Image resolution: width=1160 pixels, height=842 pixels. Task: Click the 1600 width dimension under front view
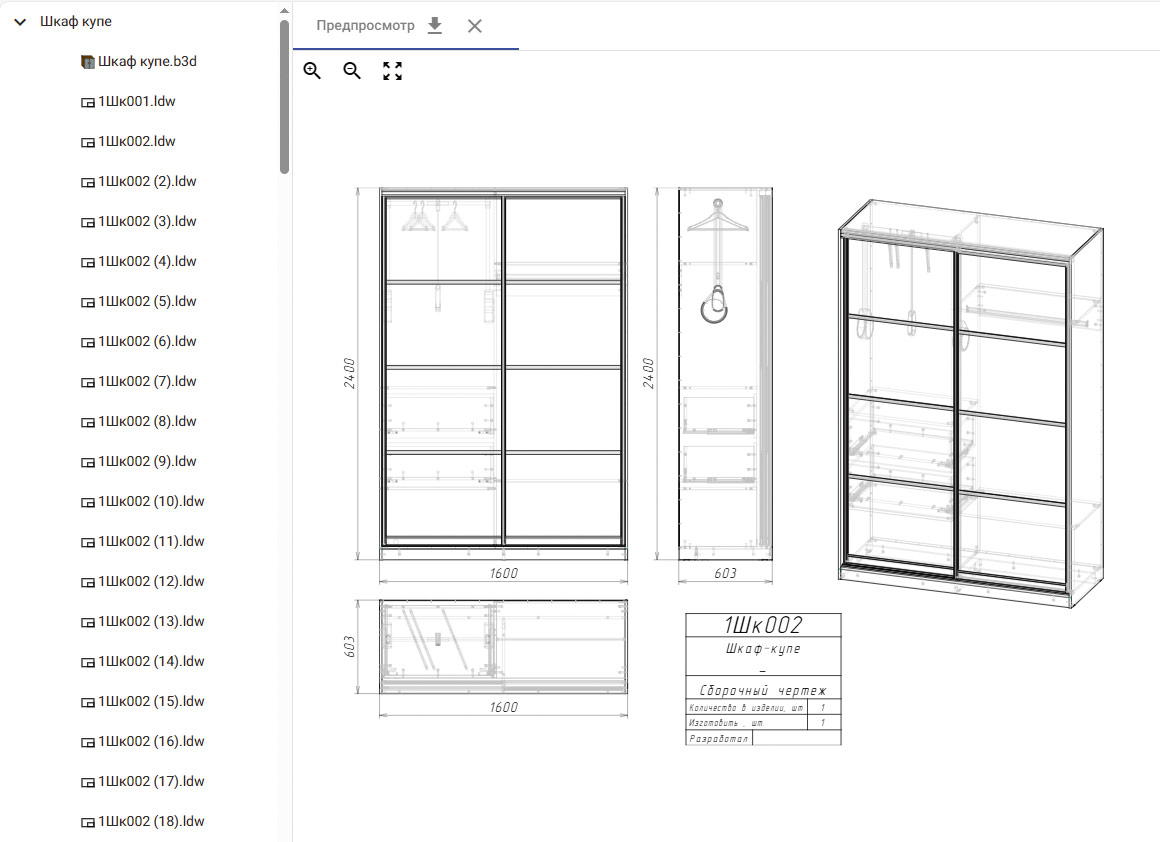tap(503, 573)
